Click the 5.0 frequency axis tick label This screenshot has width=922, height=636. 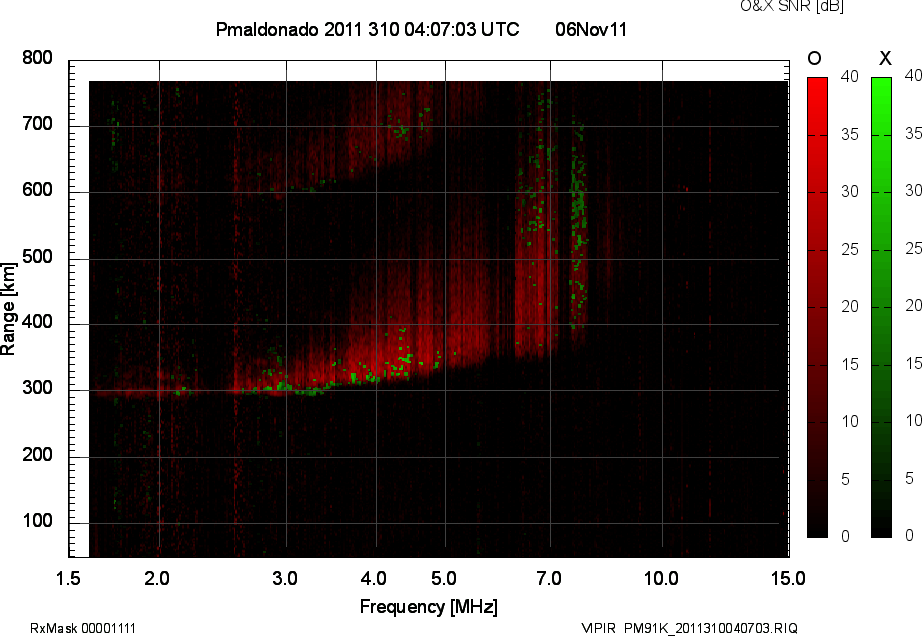444,578
